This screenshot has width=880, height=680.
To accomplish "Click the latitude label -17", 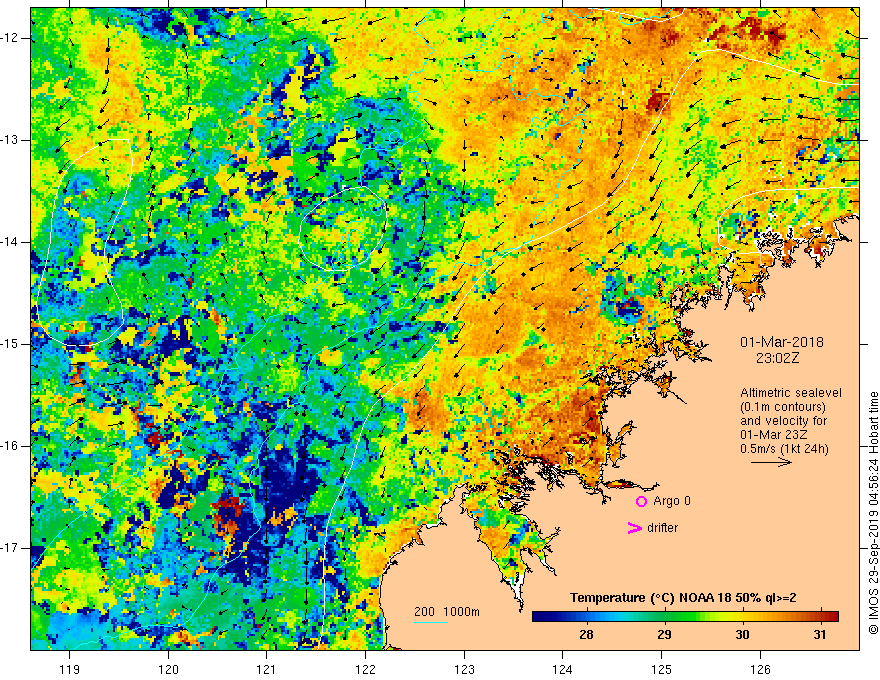I will pos(10,548).
